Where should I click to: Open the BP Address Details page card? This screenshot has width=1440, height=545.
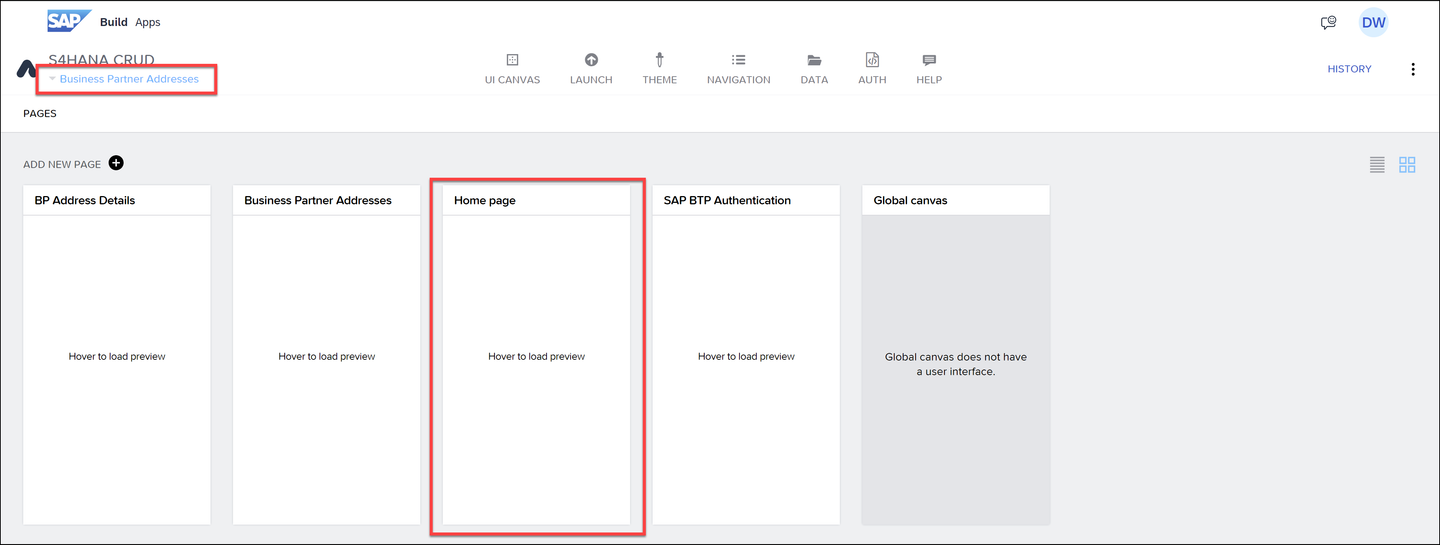117,355
